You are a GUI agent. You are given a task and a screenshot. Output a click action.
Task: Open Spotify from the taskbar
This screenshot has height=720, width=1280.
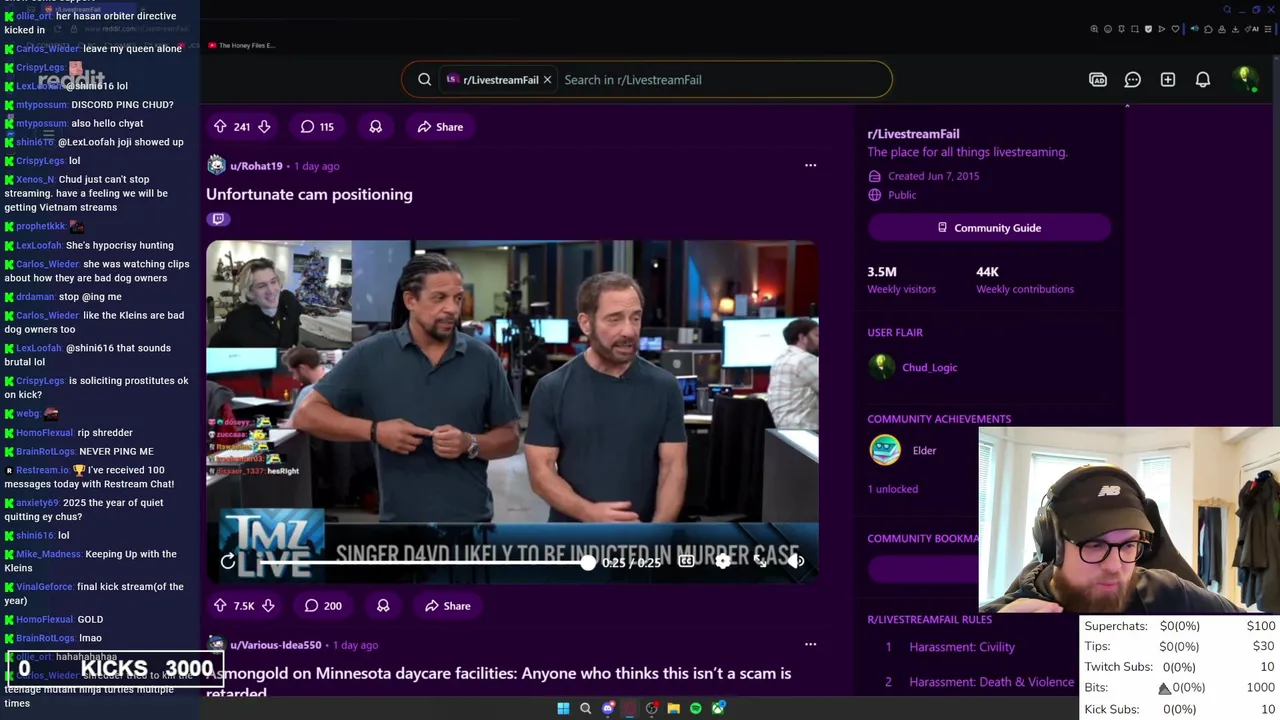696,709
